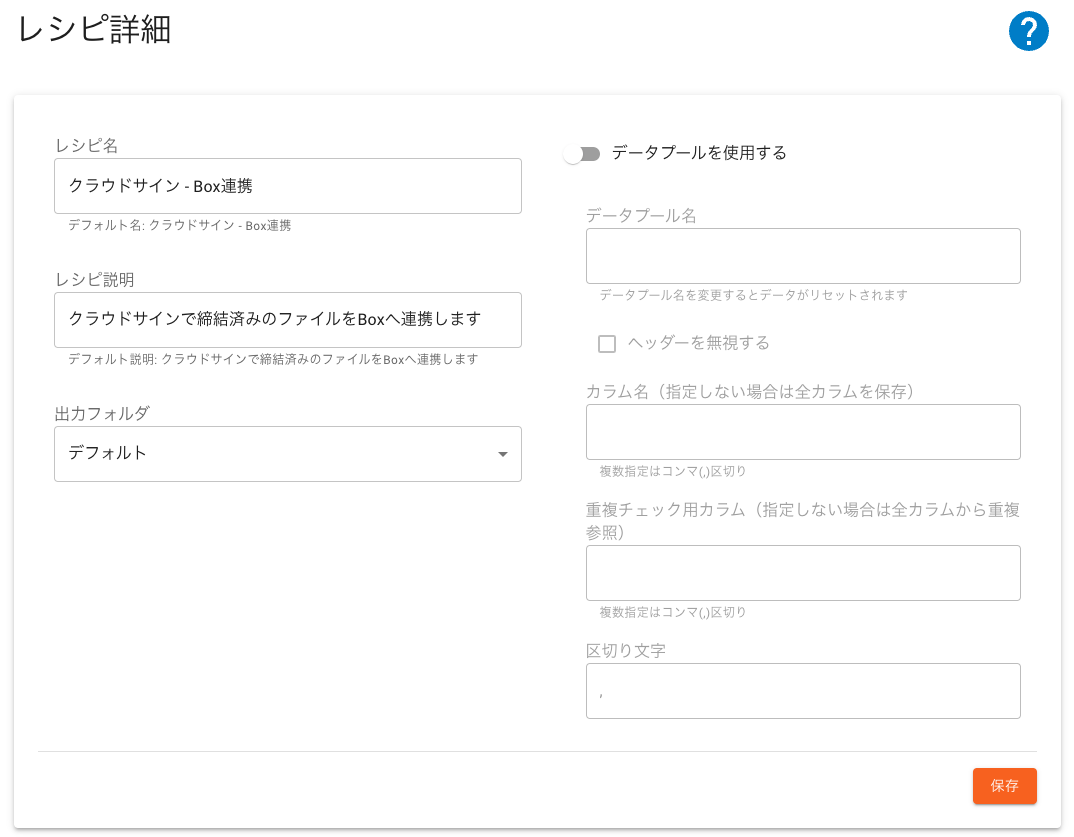The image size is (1074, 837).
Task: Click the データプールを使用する label text
Action: [x=699, y=153]
